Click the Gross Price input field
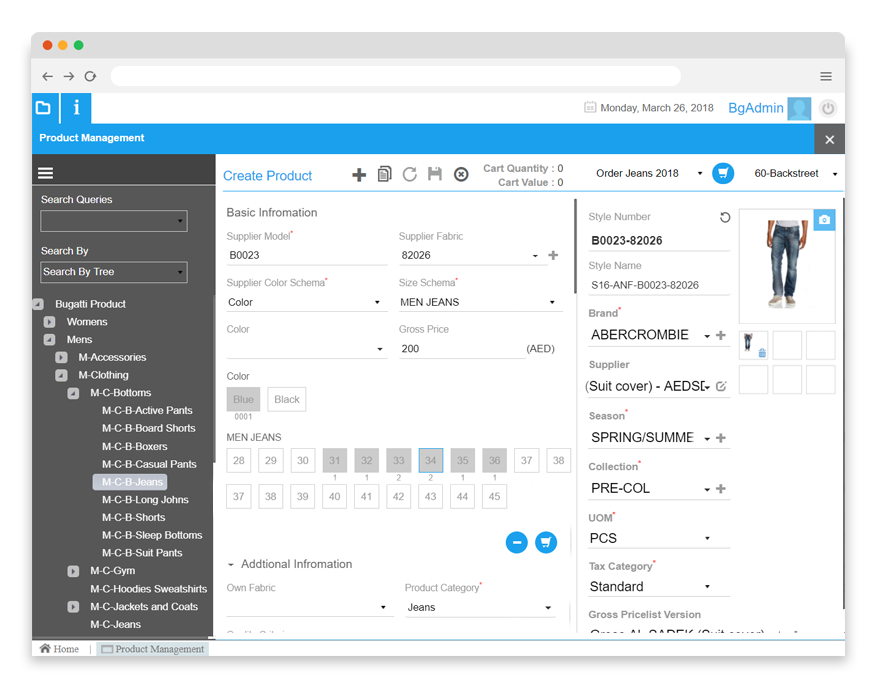 [460, 349]
